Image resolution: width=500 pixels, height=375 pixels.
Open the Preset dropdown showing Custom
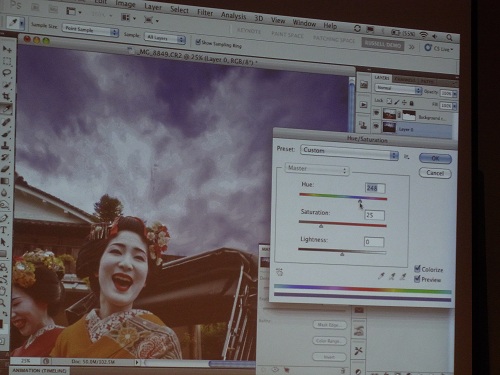(x=349, y=152)
